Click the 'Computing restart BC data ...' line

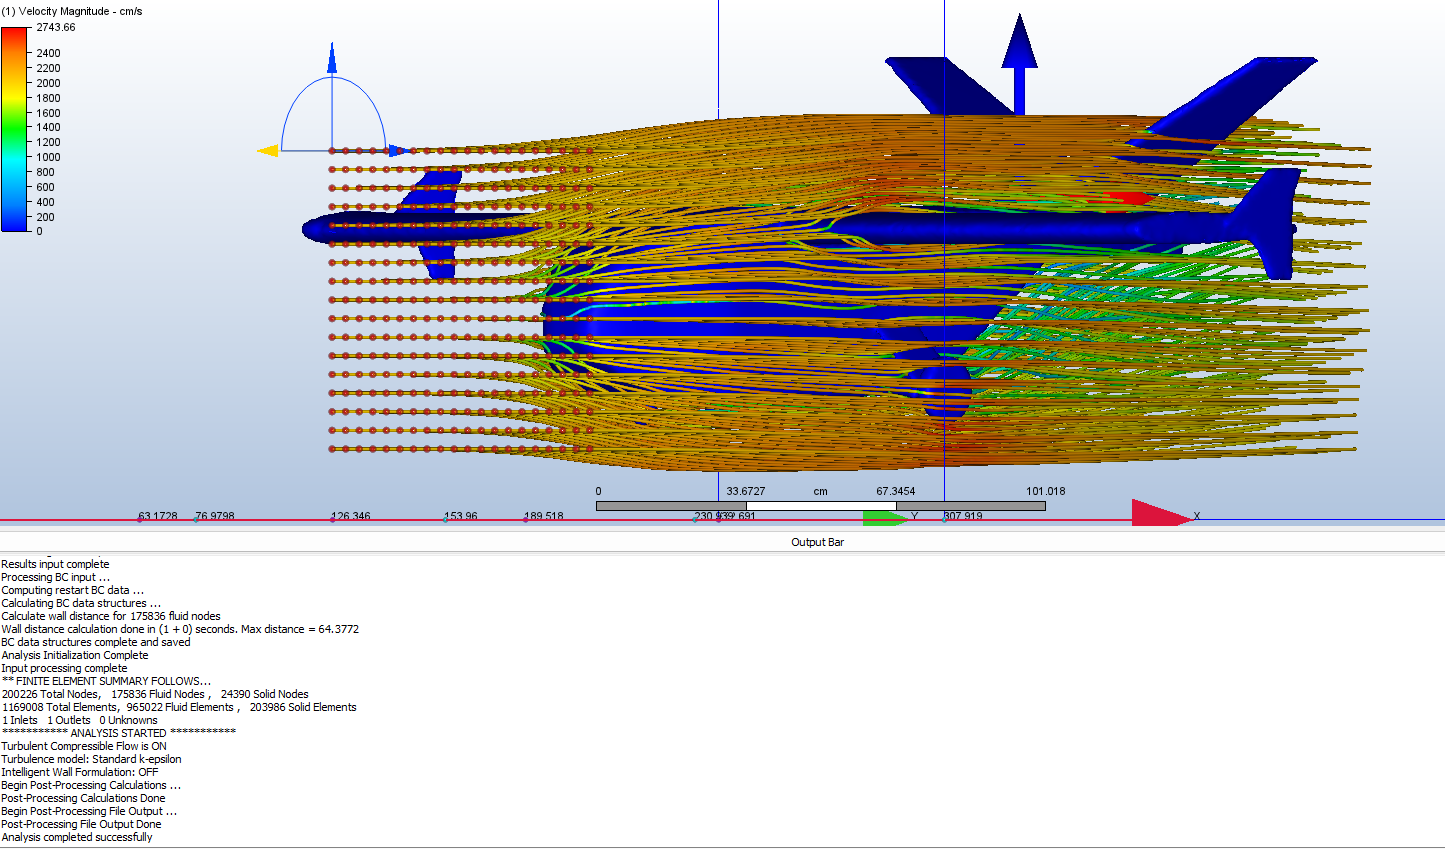[72, 590]
